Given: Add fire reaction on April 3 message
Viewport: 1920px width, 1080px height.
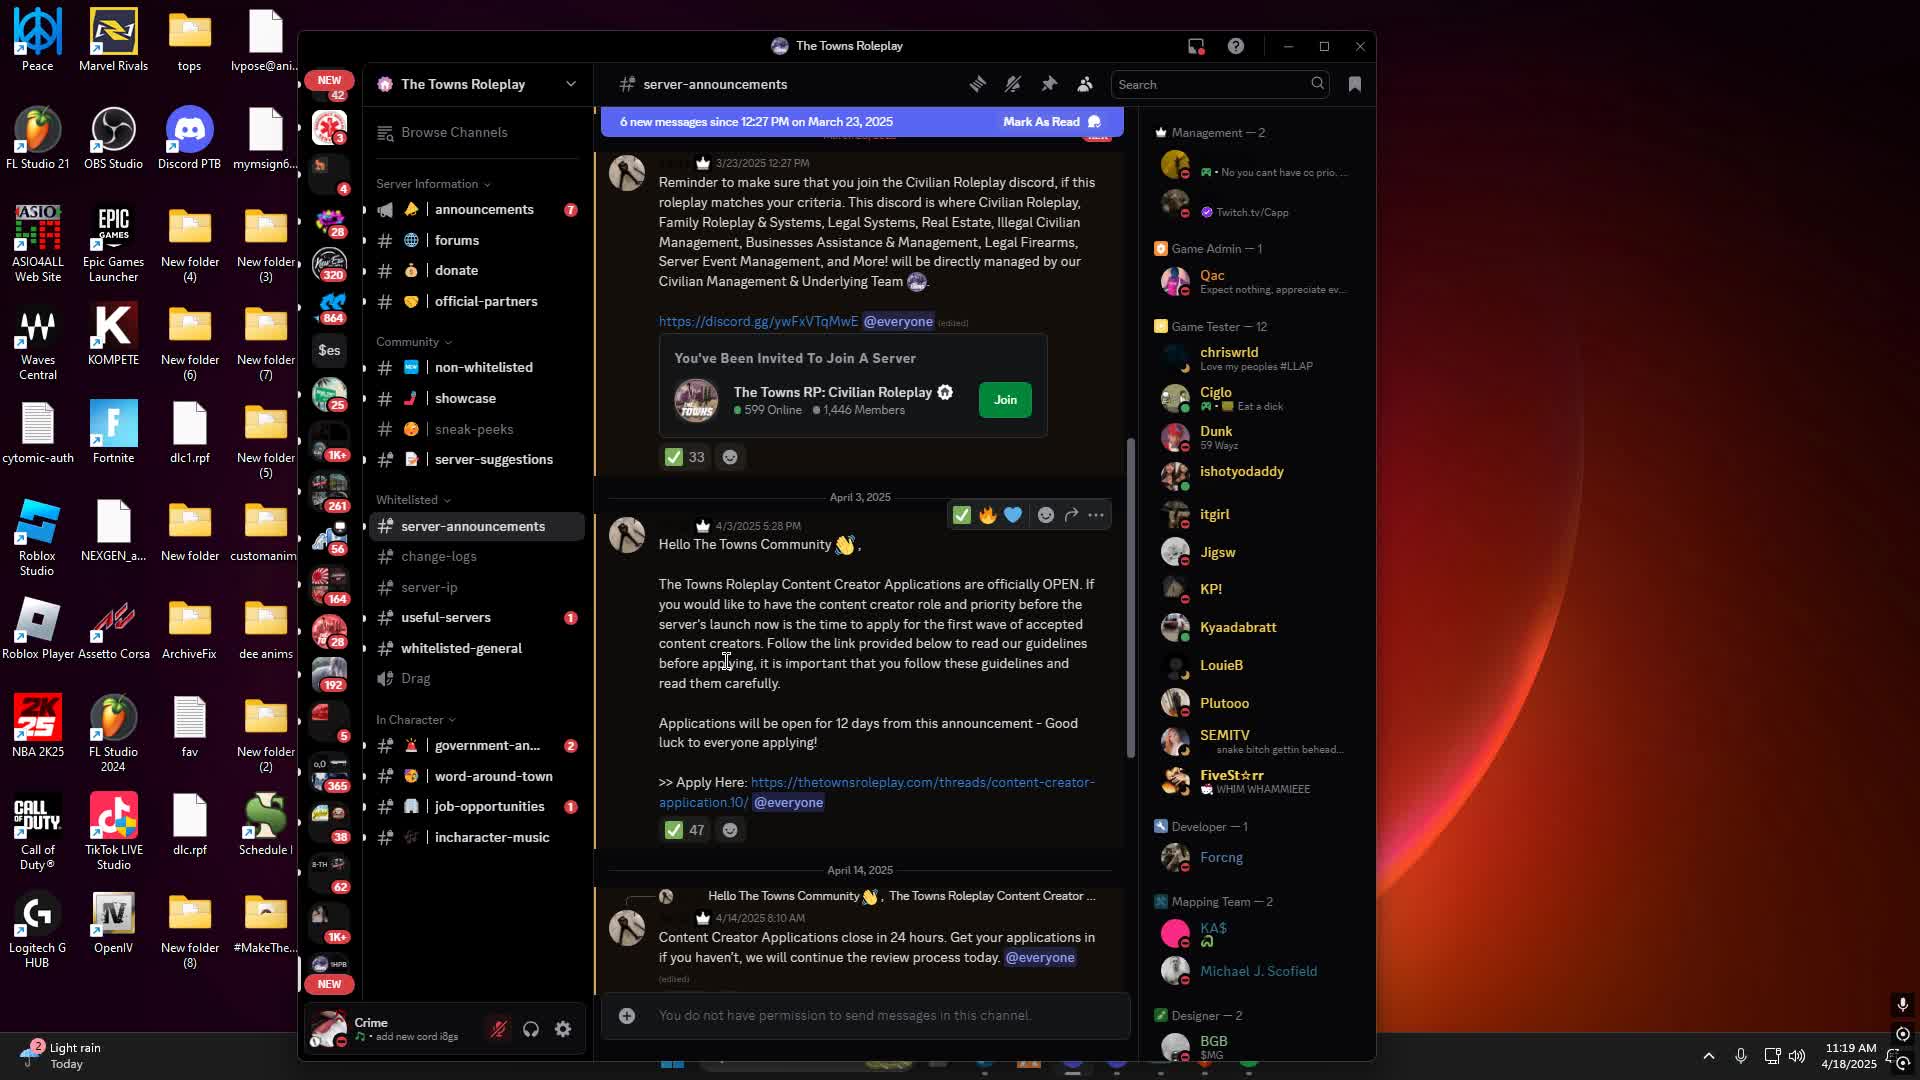Looking at the screenshot, I should [x=987, y=515].
